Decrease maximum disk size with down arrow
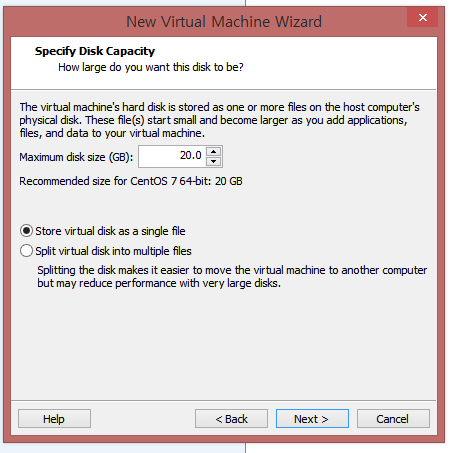This screenshot has width=455, height=453. [x=214, y=162]
